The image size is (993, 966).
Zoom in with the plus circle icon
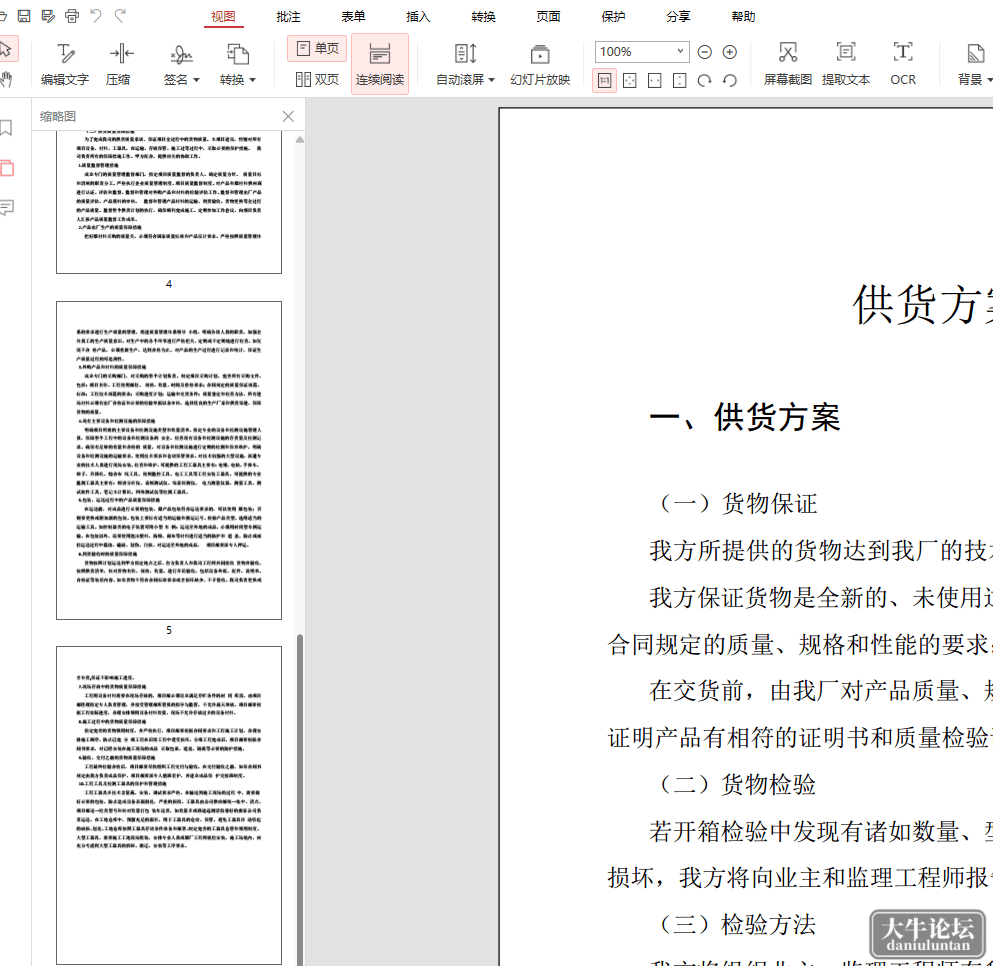(730, 52)
